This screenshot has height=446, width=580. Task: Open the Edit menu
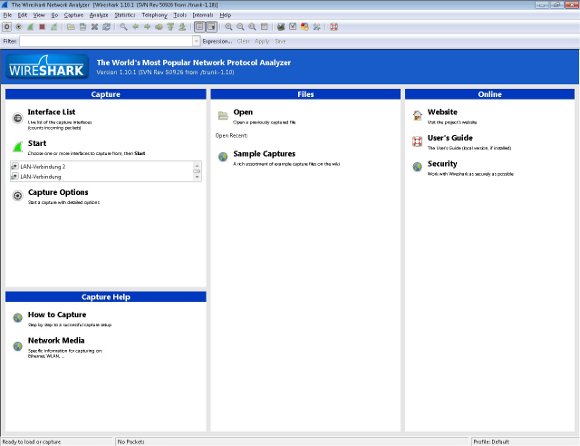click(x=23, y=15)
